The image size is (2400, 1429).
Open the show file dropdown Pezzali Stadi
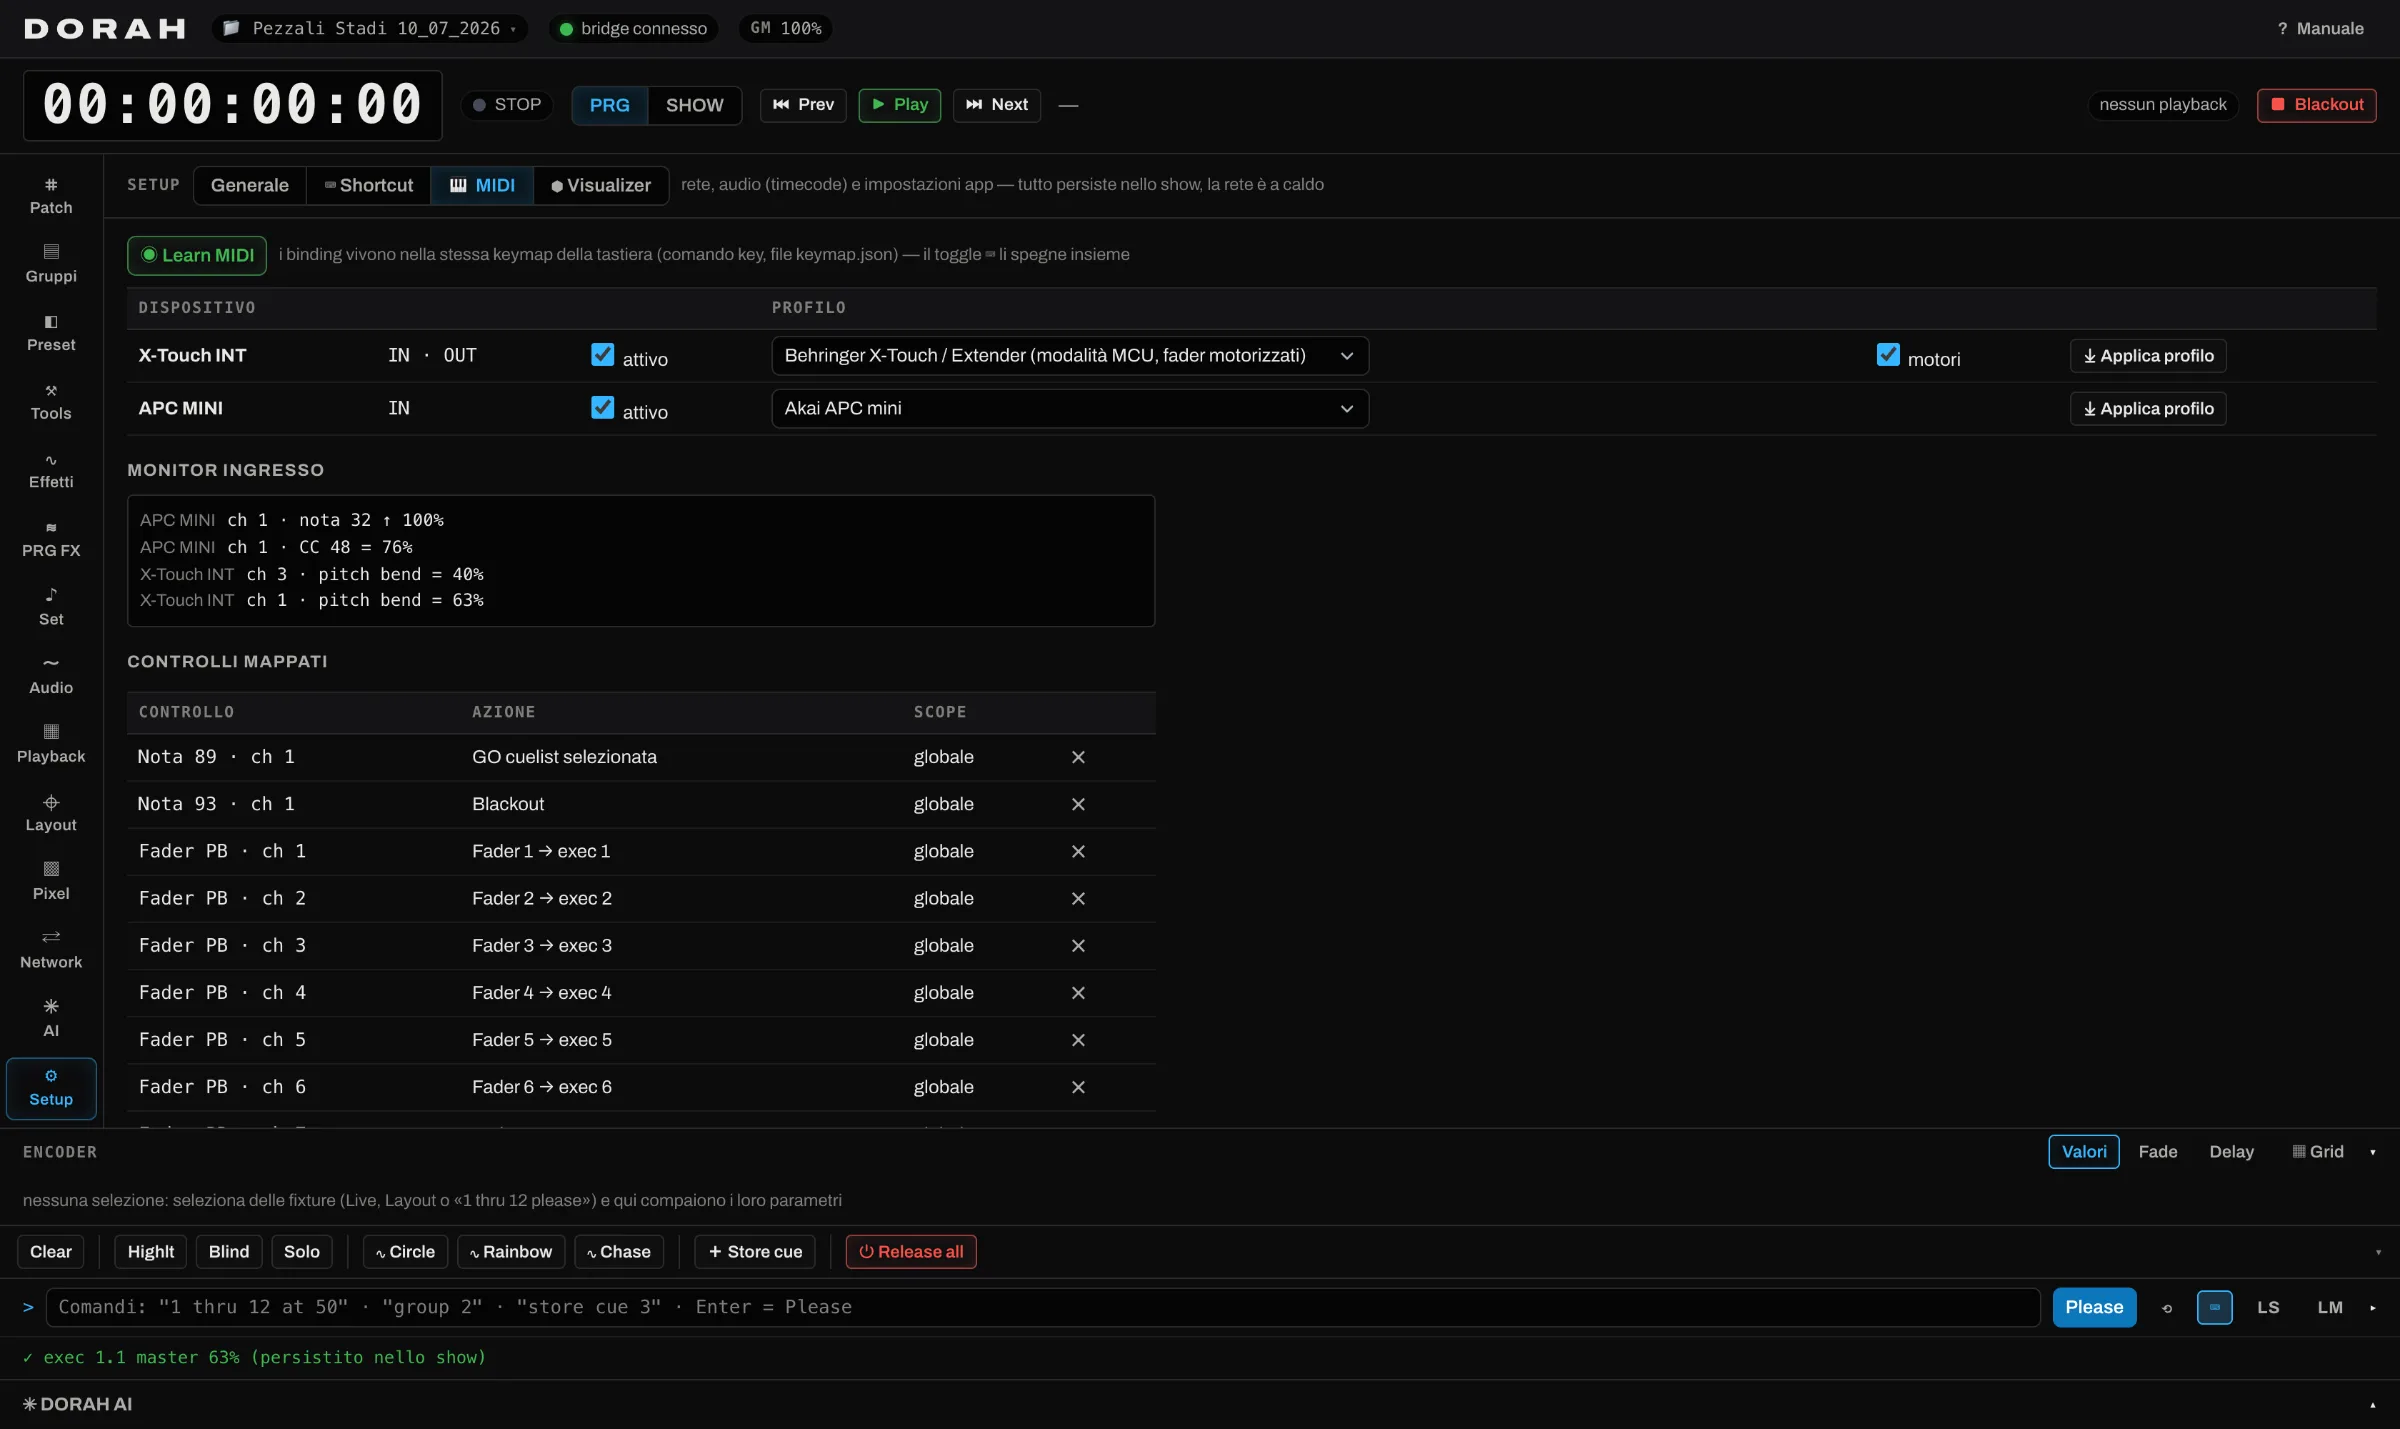point(370,29)
